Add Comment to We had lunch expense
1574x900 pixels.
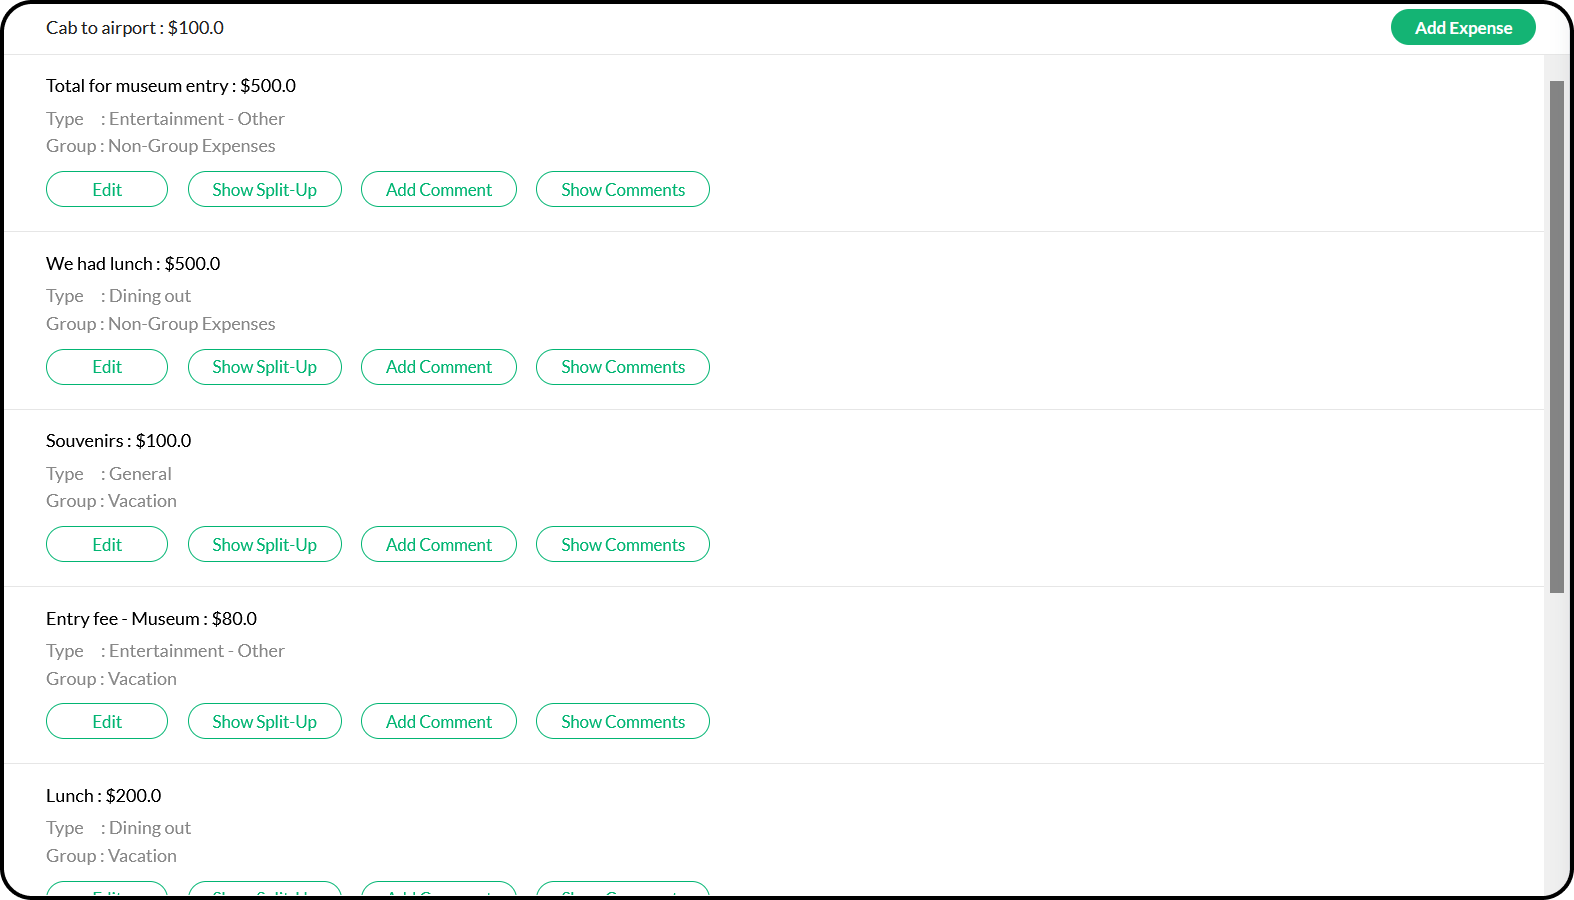tap(439, 367)
